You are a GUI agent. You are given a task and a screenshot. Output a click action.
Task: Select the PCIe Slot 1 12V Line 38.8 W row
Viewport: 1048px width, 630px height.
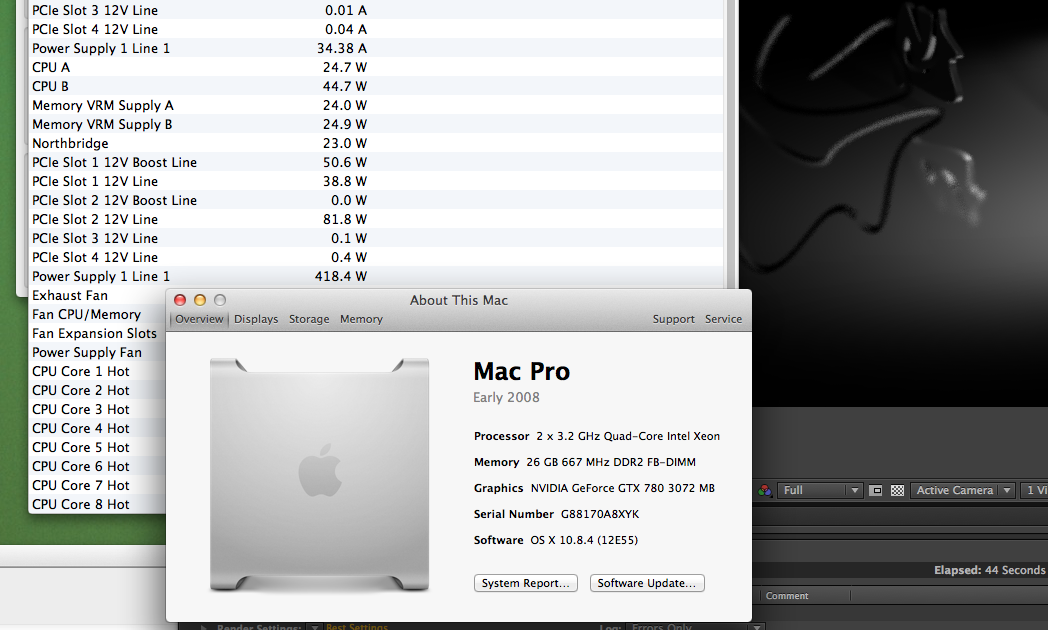tap(377, 181)
